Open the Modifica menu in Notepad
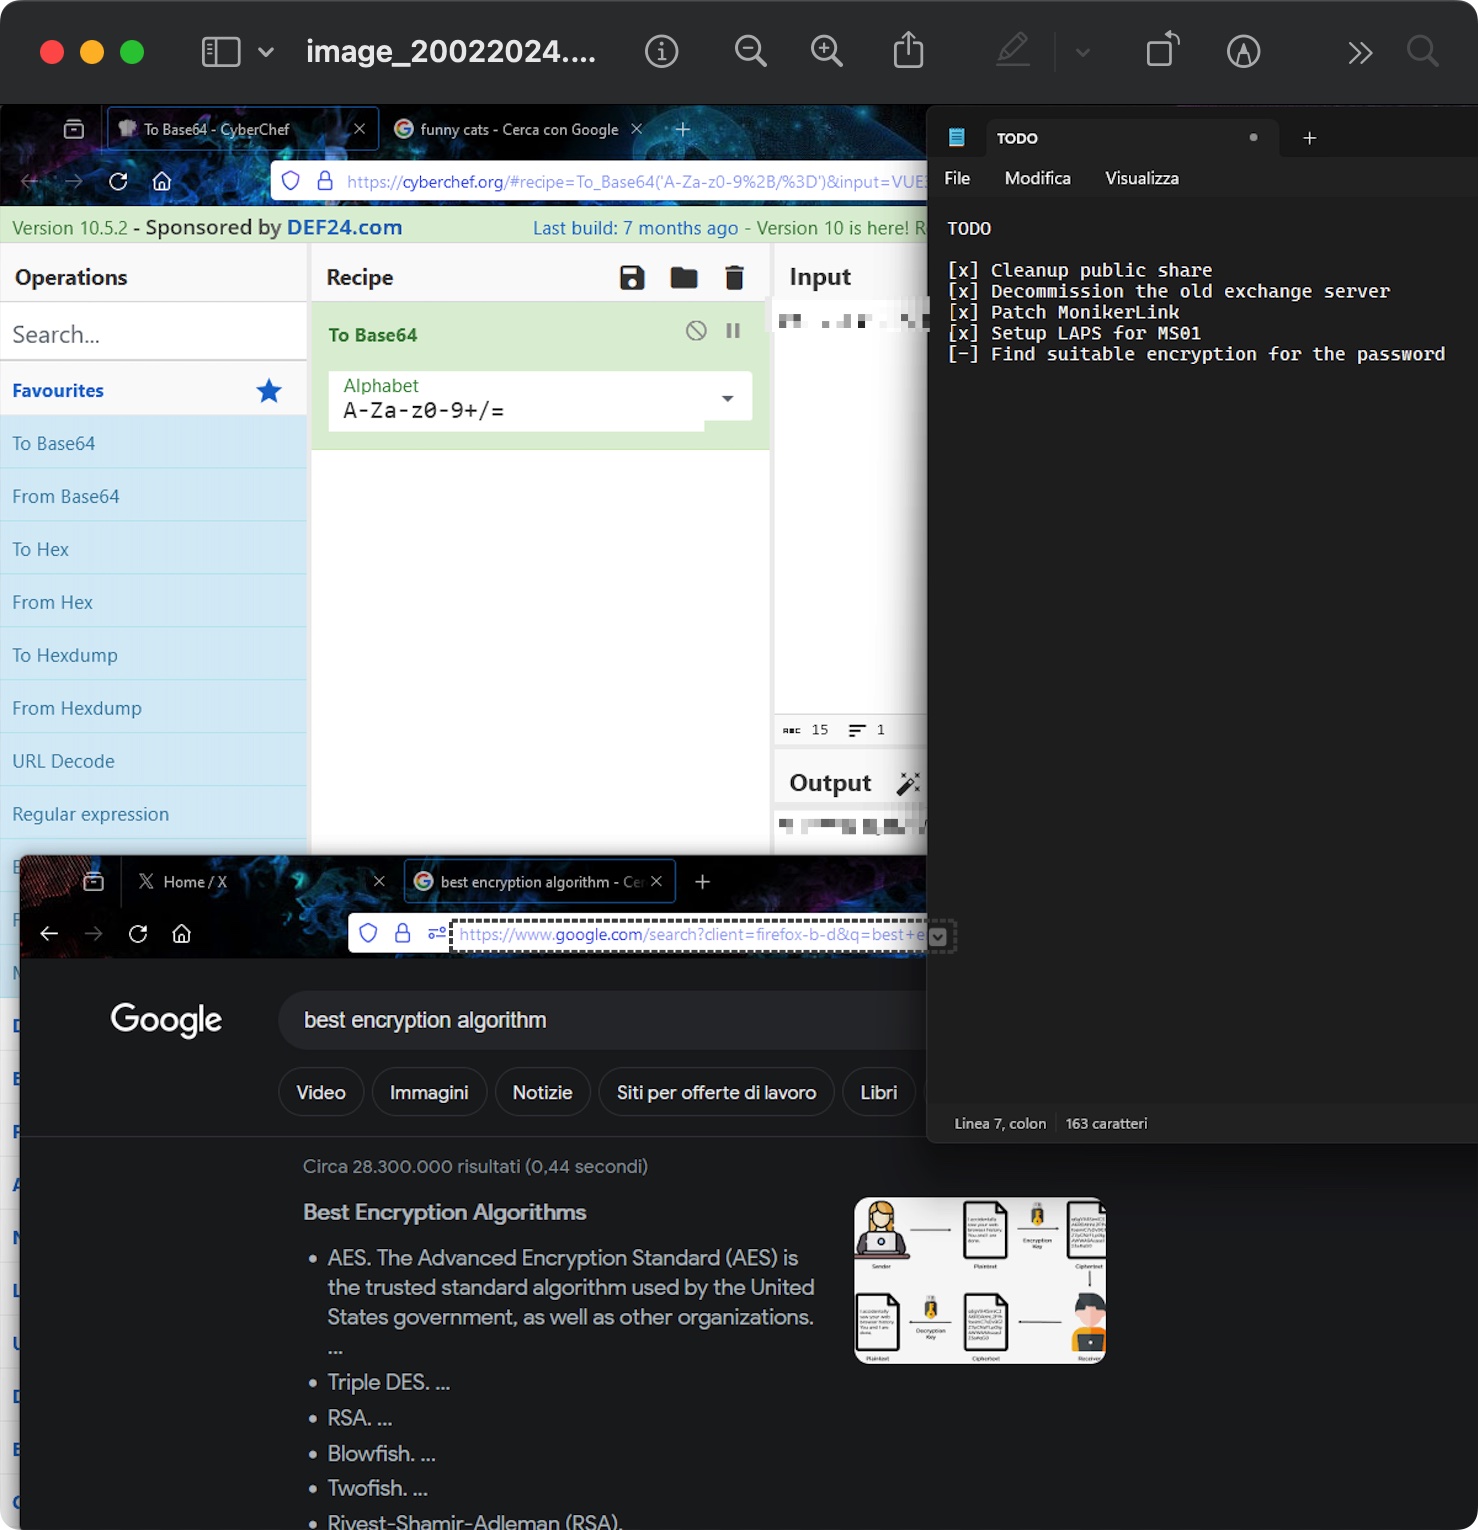Viewport: 1478px width, 1530px height. (1037, 178)
